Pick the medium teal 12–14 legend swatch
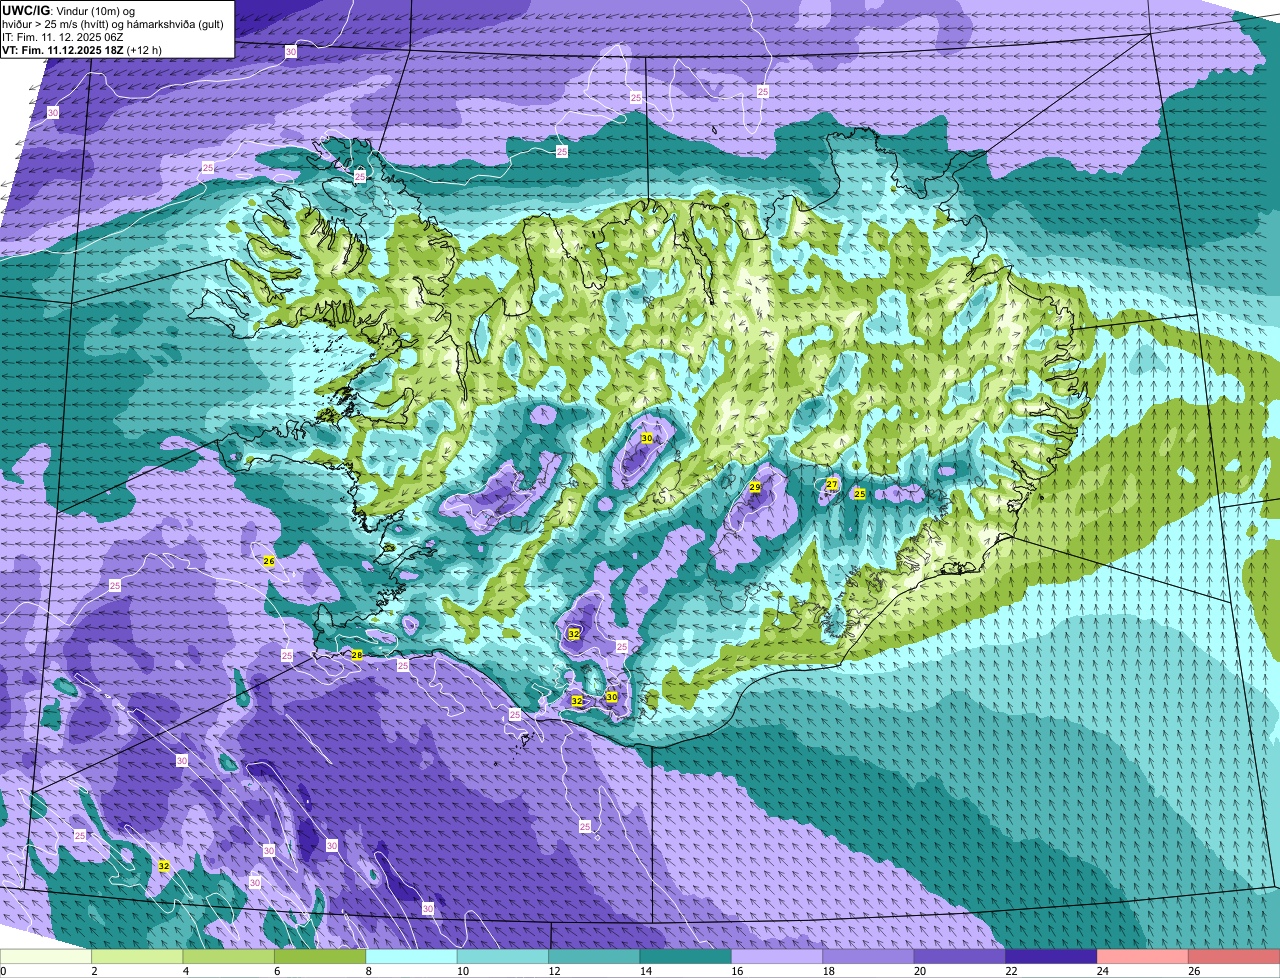1280x978 pixels. pos(594,956)
